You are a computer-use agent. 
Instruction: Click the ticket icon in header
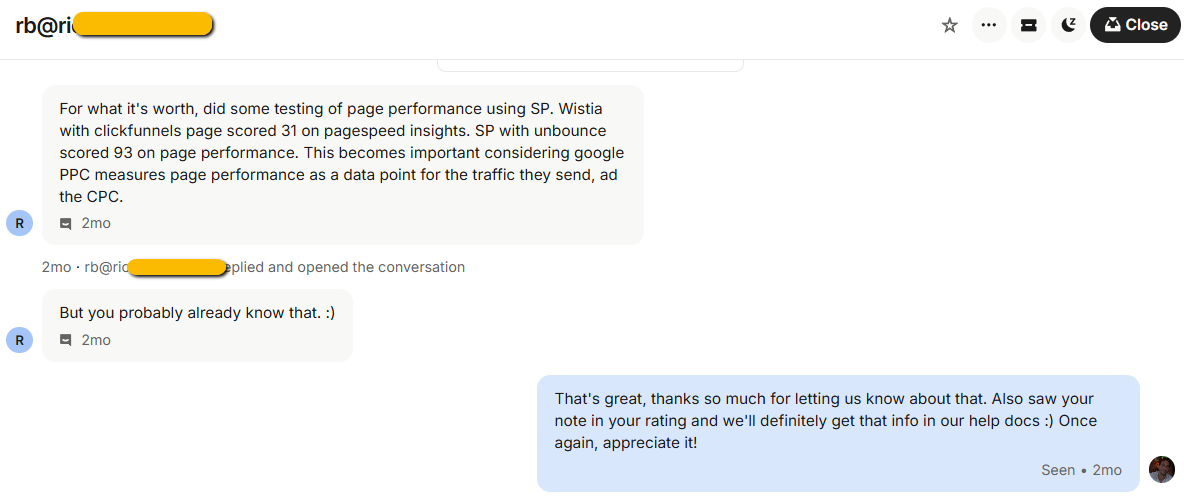(1028, 26)
